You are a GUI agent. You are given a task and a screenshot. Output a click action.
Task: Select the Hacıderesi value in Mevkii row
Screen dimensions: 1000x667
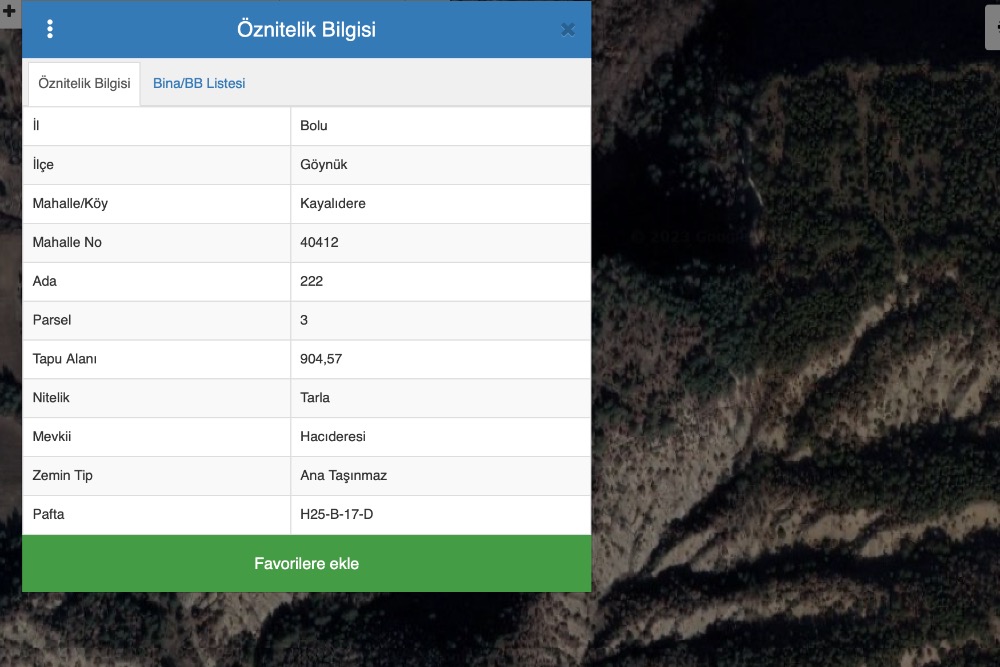tap(333, 437)
